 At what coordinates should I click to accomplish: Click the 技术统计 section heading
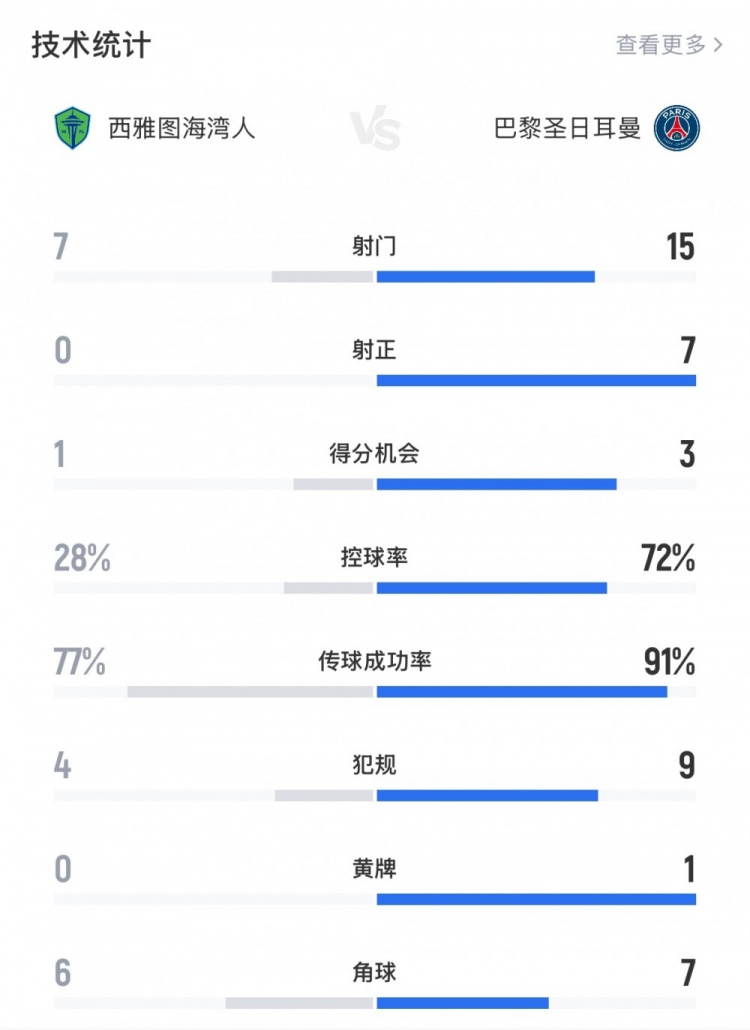92,45
